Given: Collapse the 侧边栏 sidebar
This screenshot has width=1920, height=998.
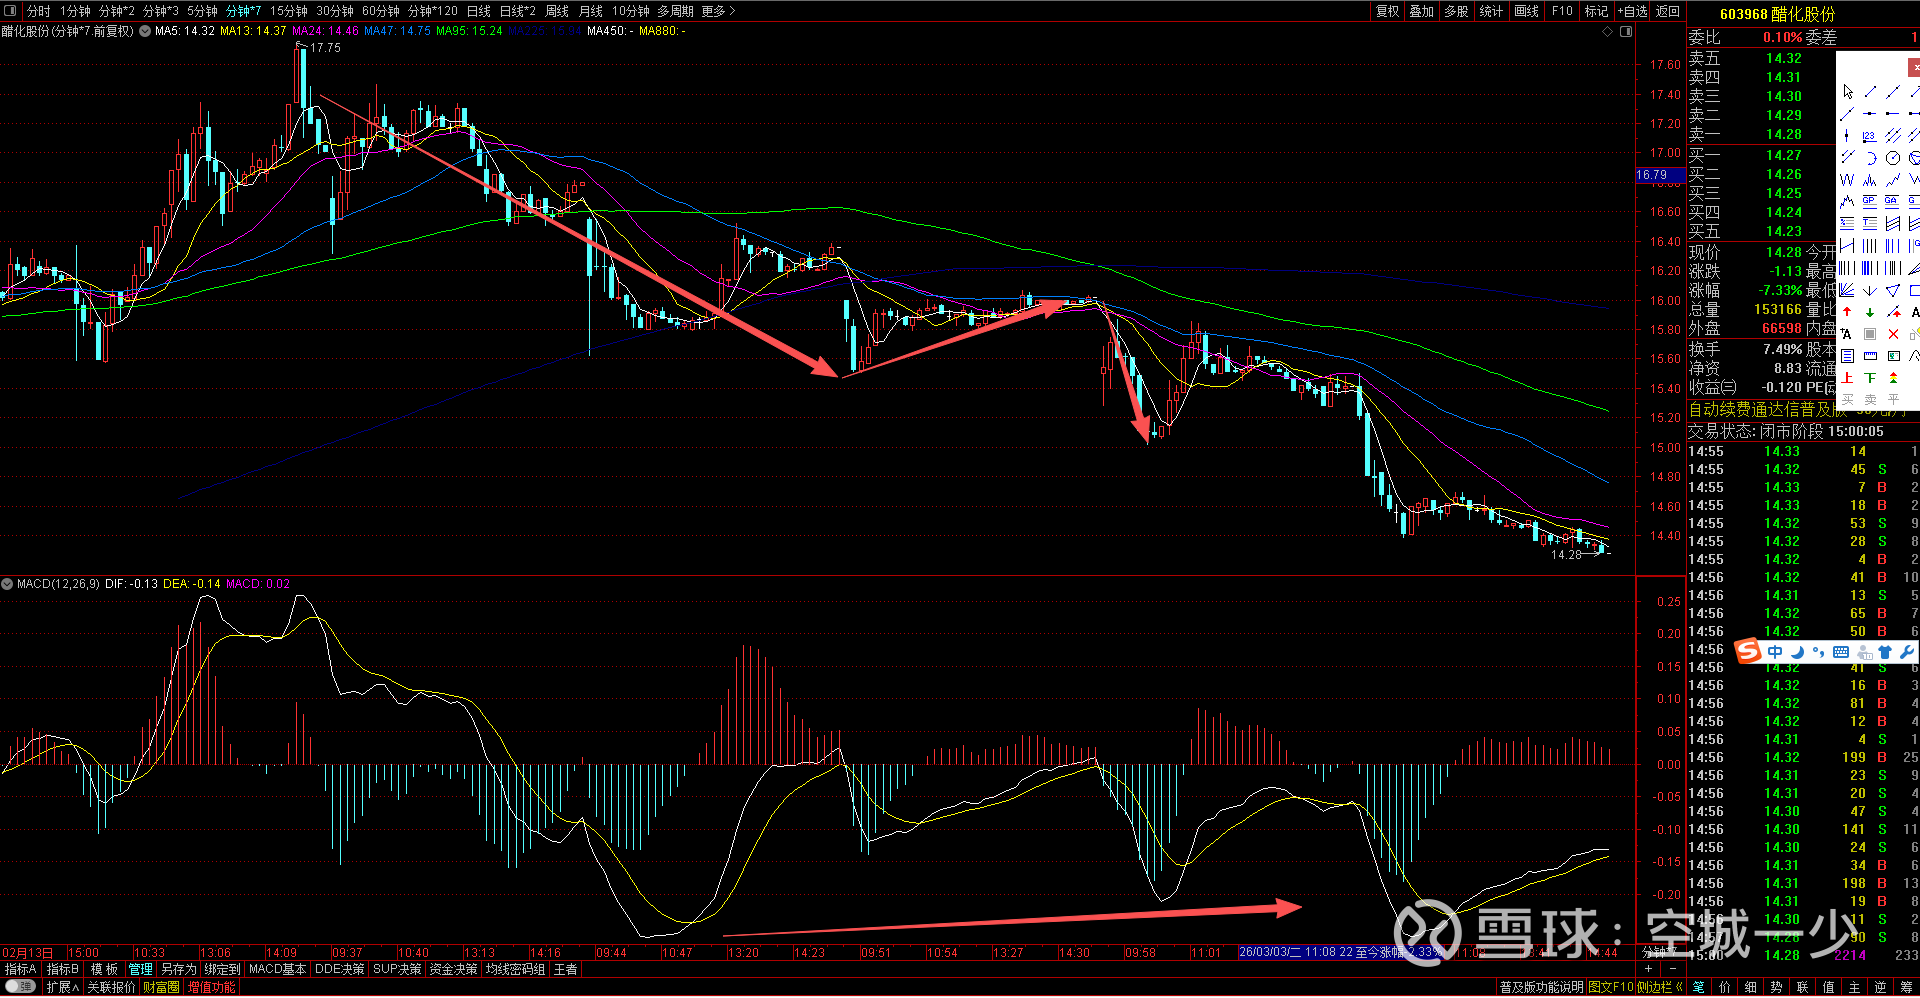Looking at the screenshot, I should [x=1660, y=987].
